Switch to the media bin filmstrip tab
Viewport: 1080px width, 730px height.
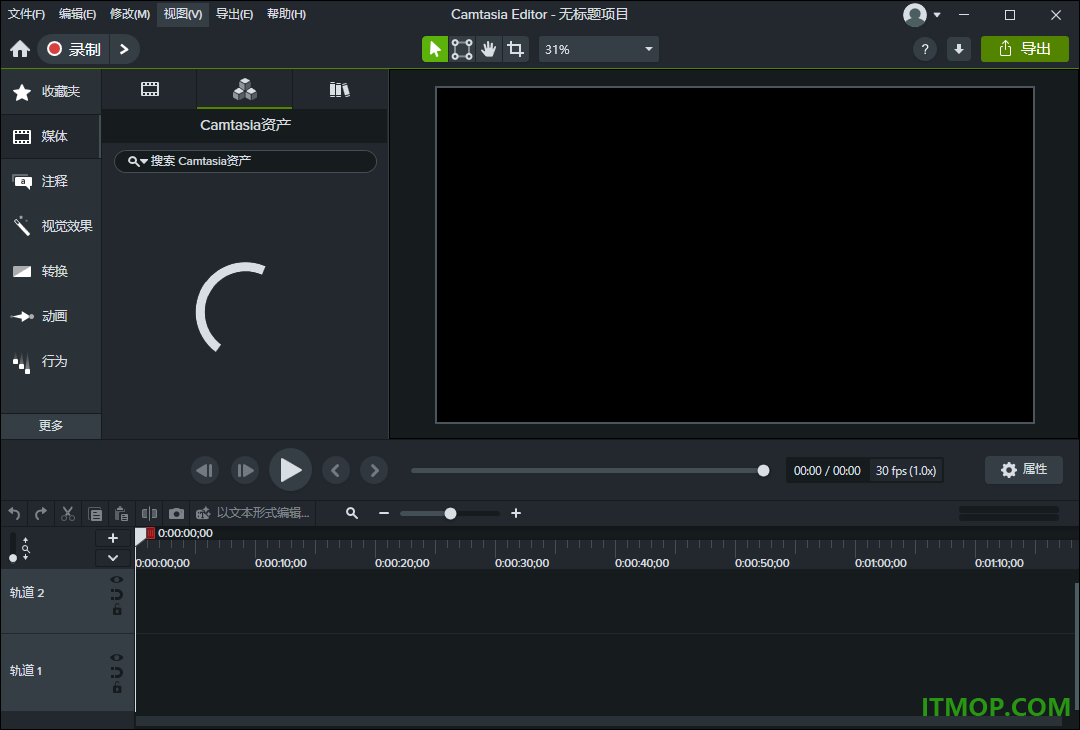[x=149, y=89]
